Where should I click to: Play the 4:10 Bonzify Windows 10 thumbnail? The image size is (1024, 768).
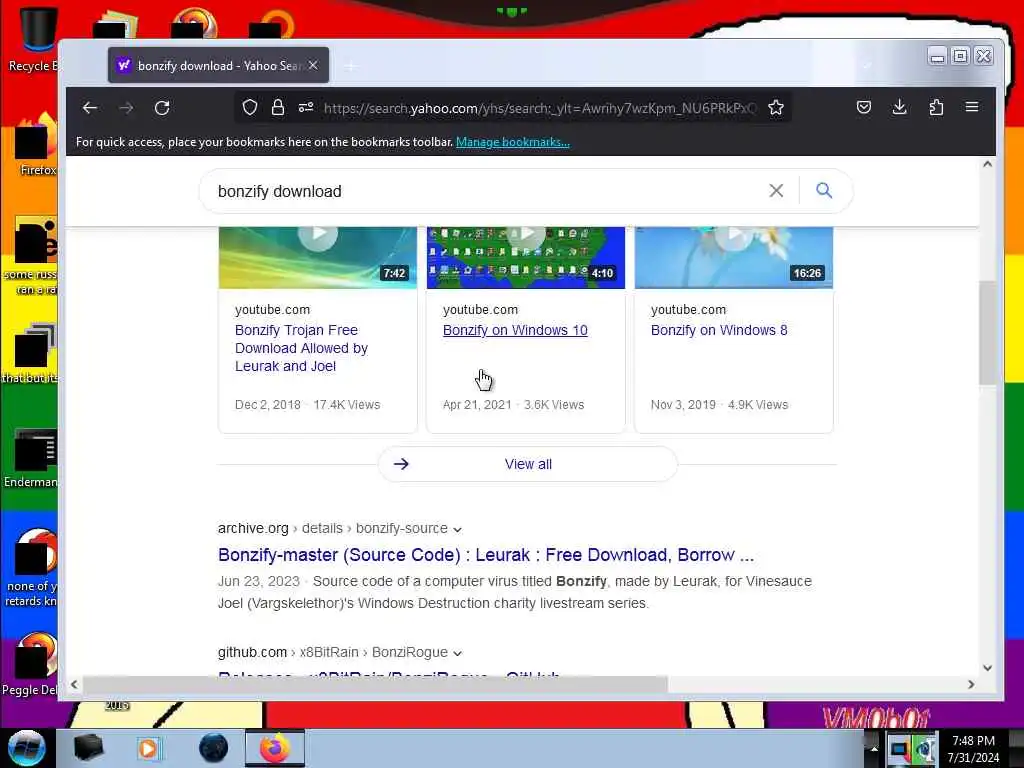tap(526, 257)
